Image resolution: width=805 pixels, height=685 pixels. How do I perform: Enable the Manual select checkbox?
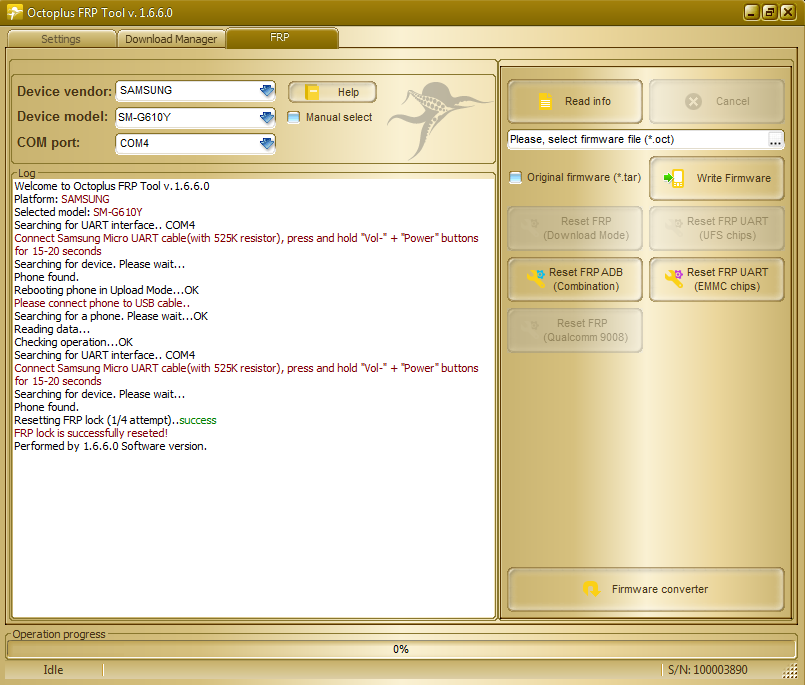point(293,118)
